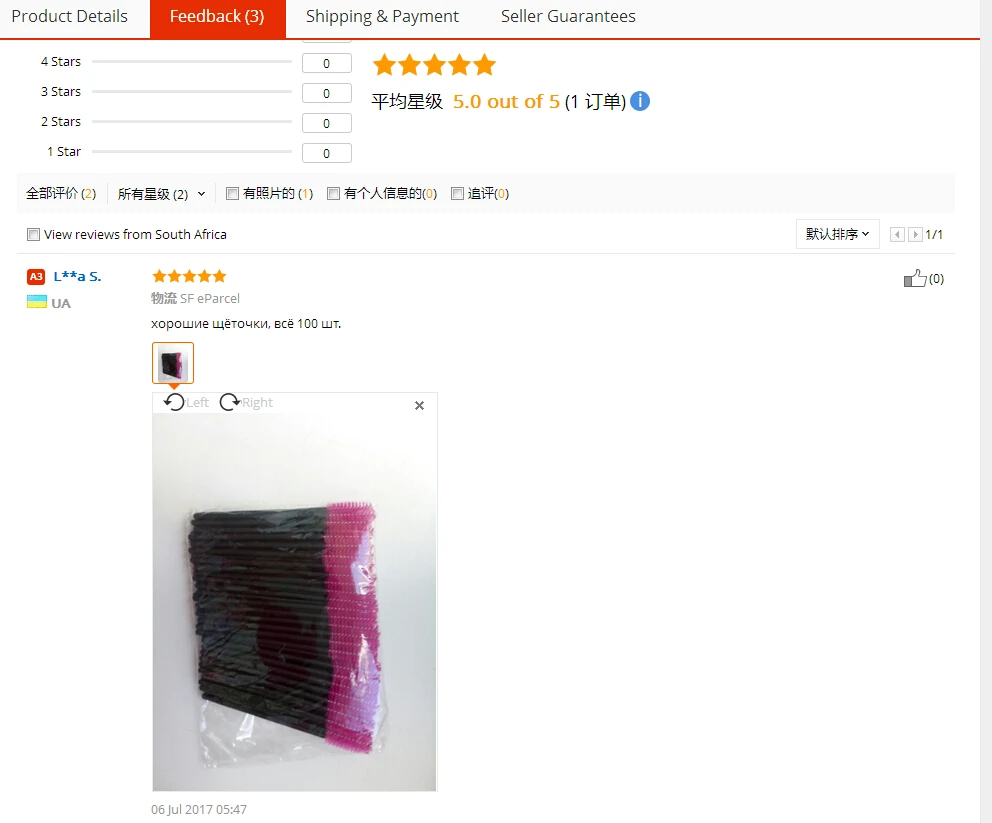Open the Seller Guarantees tab
The height and width of the screenshot is (823, 992).
568,16
